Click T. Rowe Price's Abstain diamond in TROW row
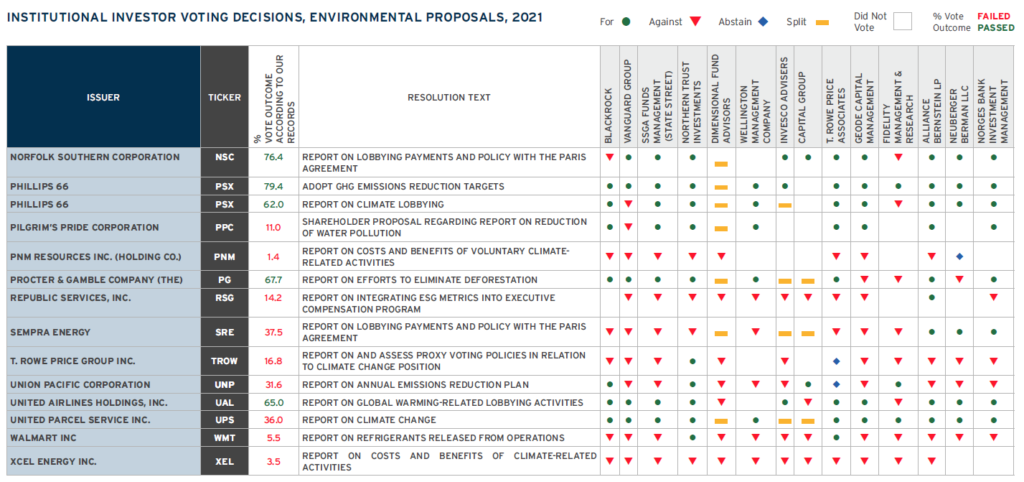Viewport: 1024px width, 482px height. pos(835,361)
